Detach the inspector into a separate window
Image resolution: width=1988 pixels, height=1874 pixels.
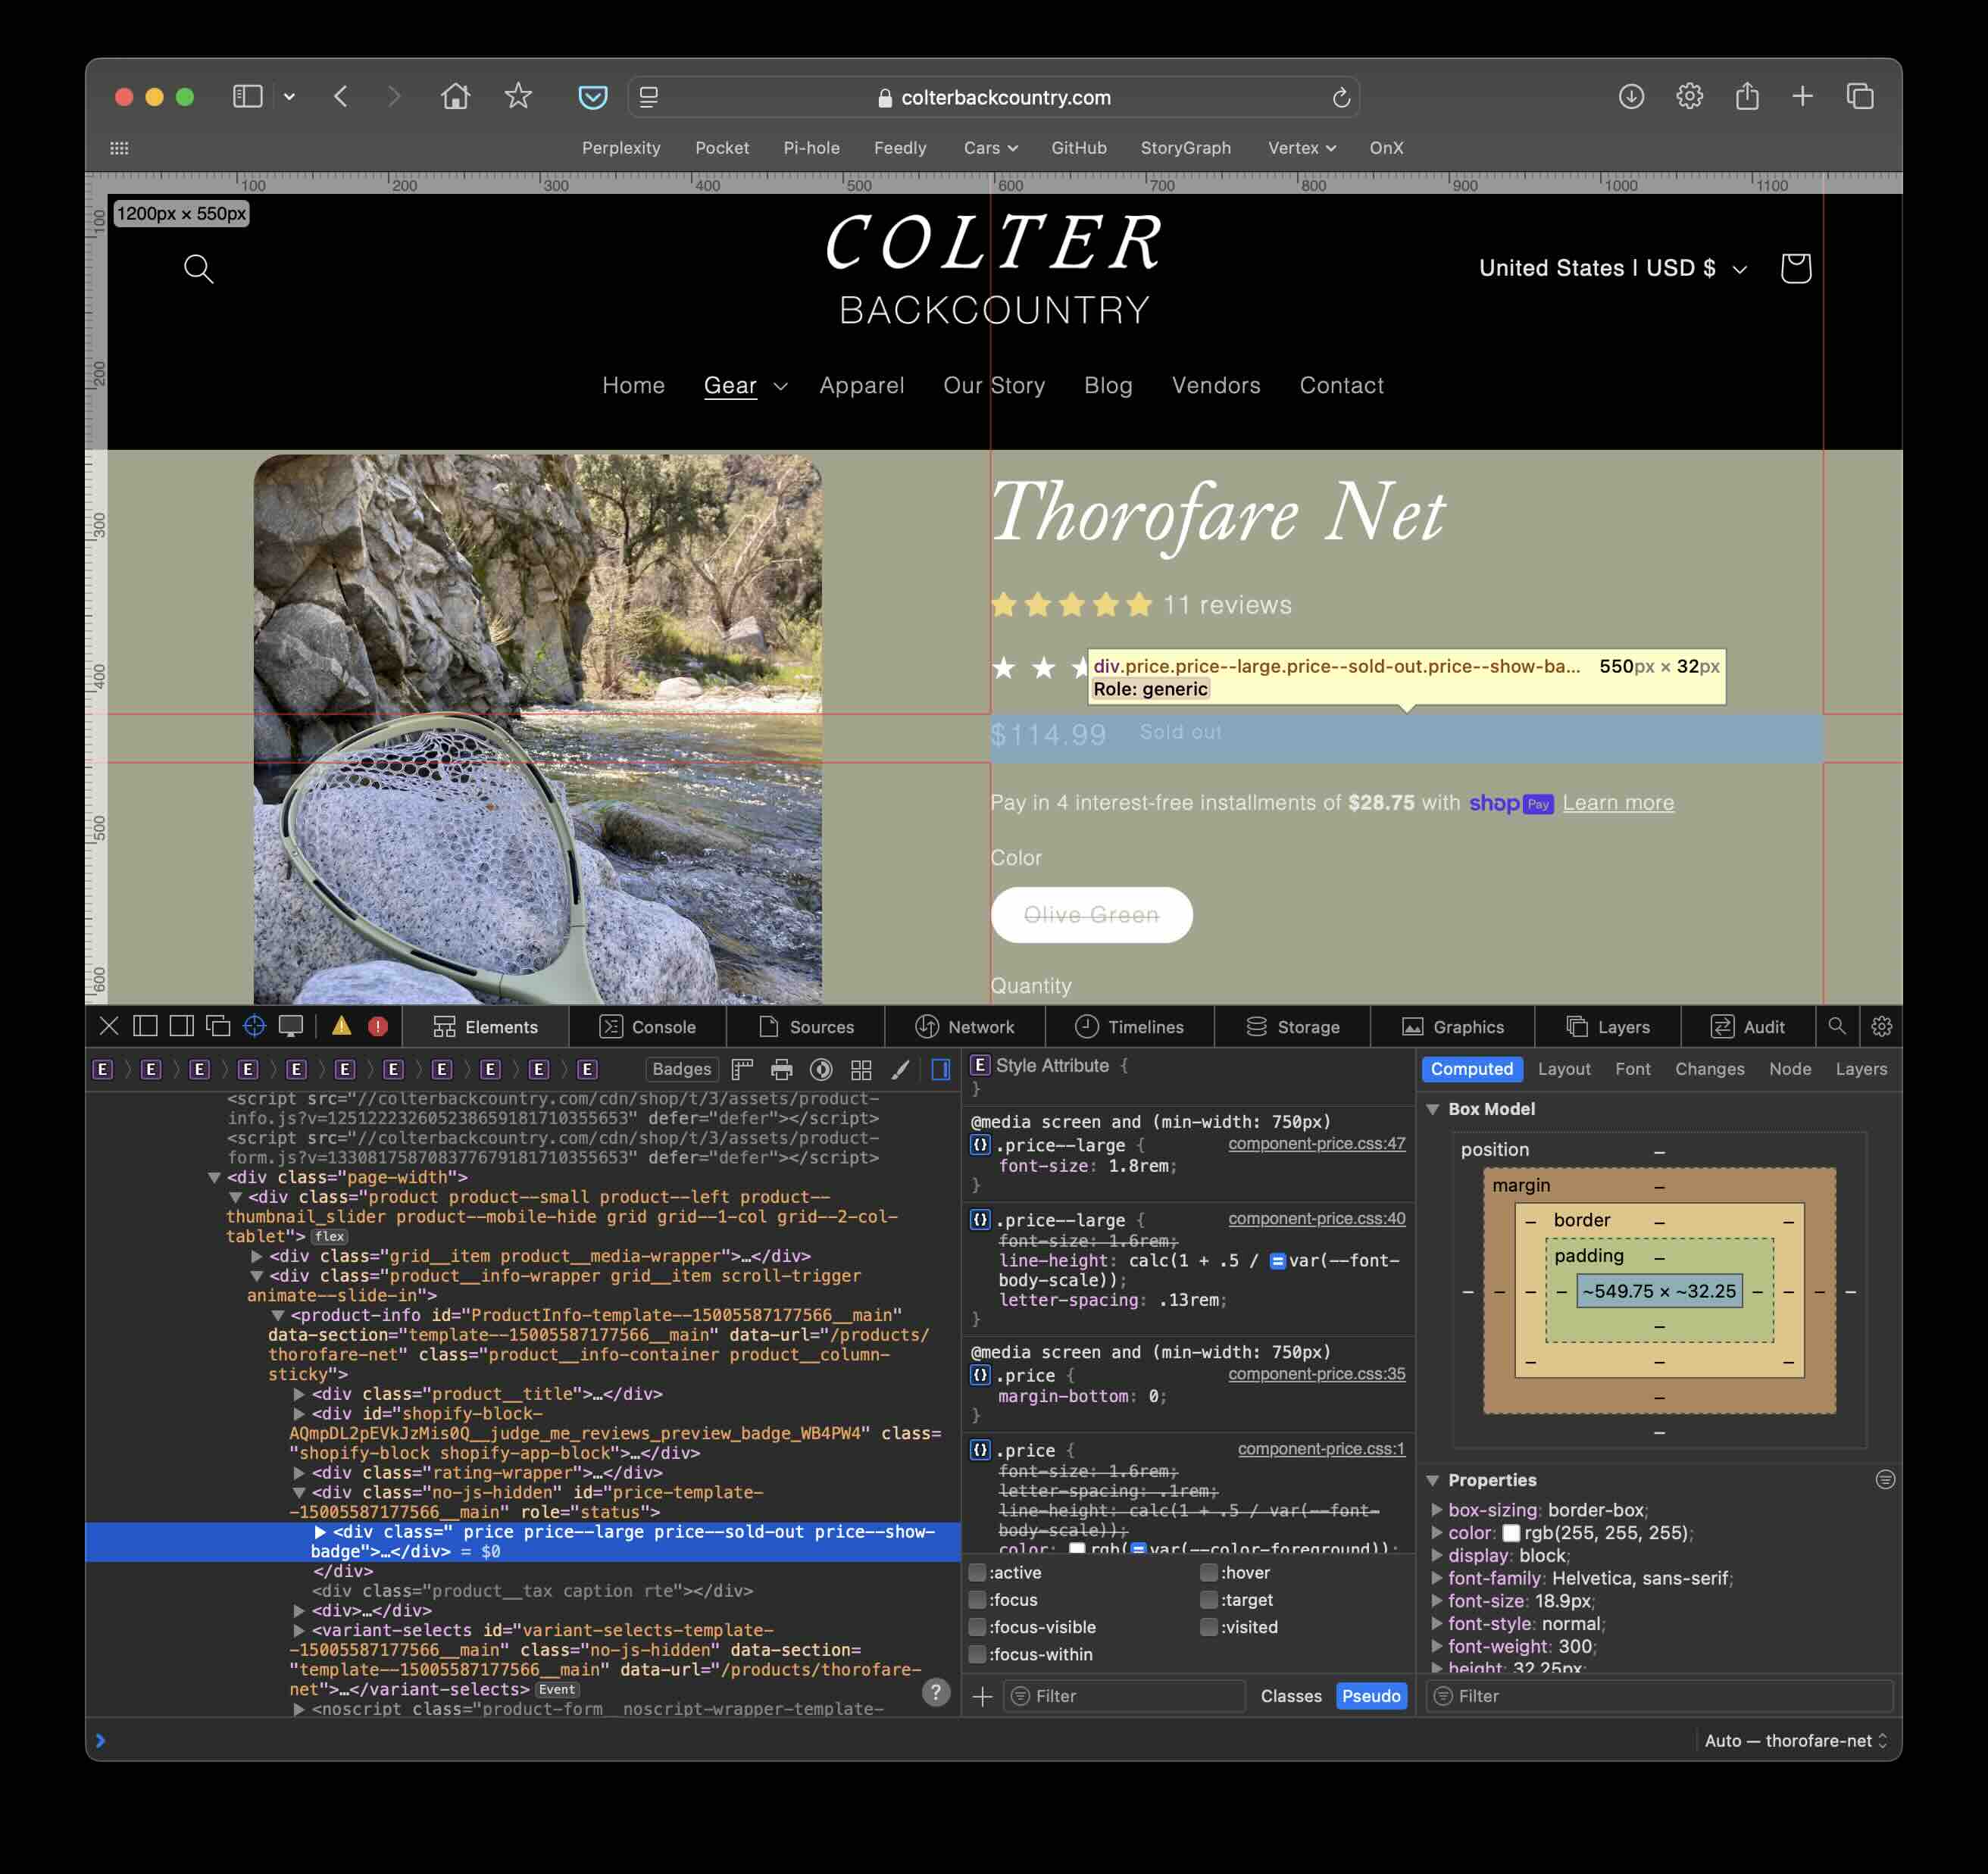pyautogui.click(x=218, y=1026)
